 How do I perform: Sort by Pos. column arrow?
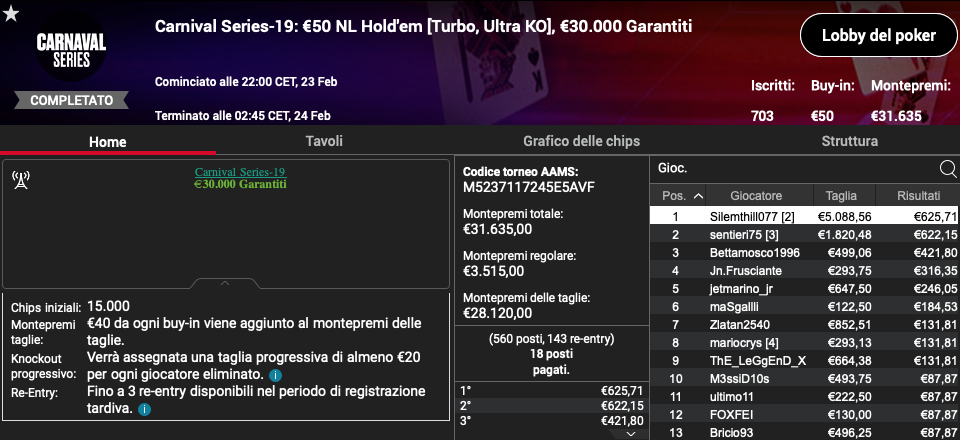(698, 196)
